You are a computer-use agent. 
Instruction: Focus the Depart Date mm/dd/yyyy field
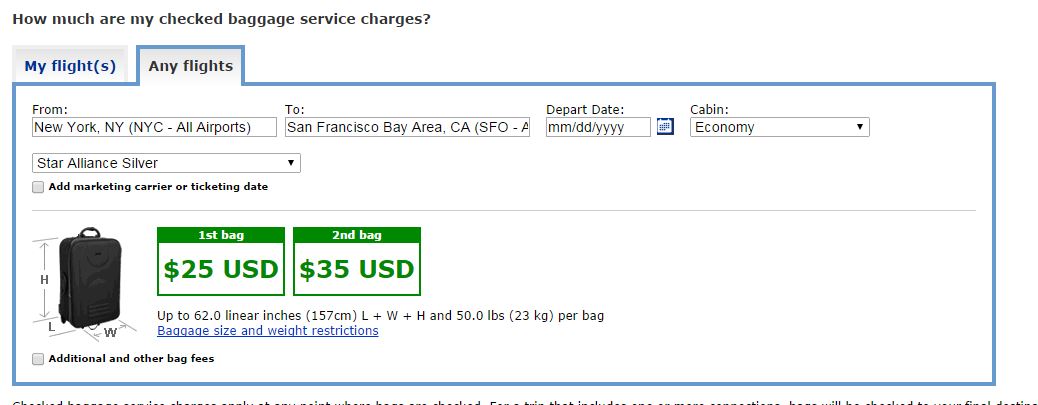[x=597, y=127]
